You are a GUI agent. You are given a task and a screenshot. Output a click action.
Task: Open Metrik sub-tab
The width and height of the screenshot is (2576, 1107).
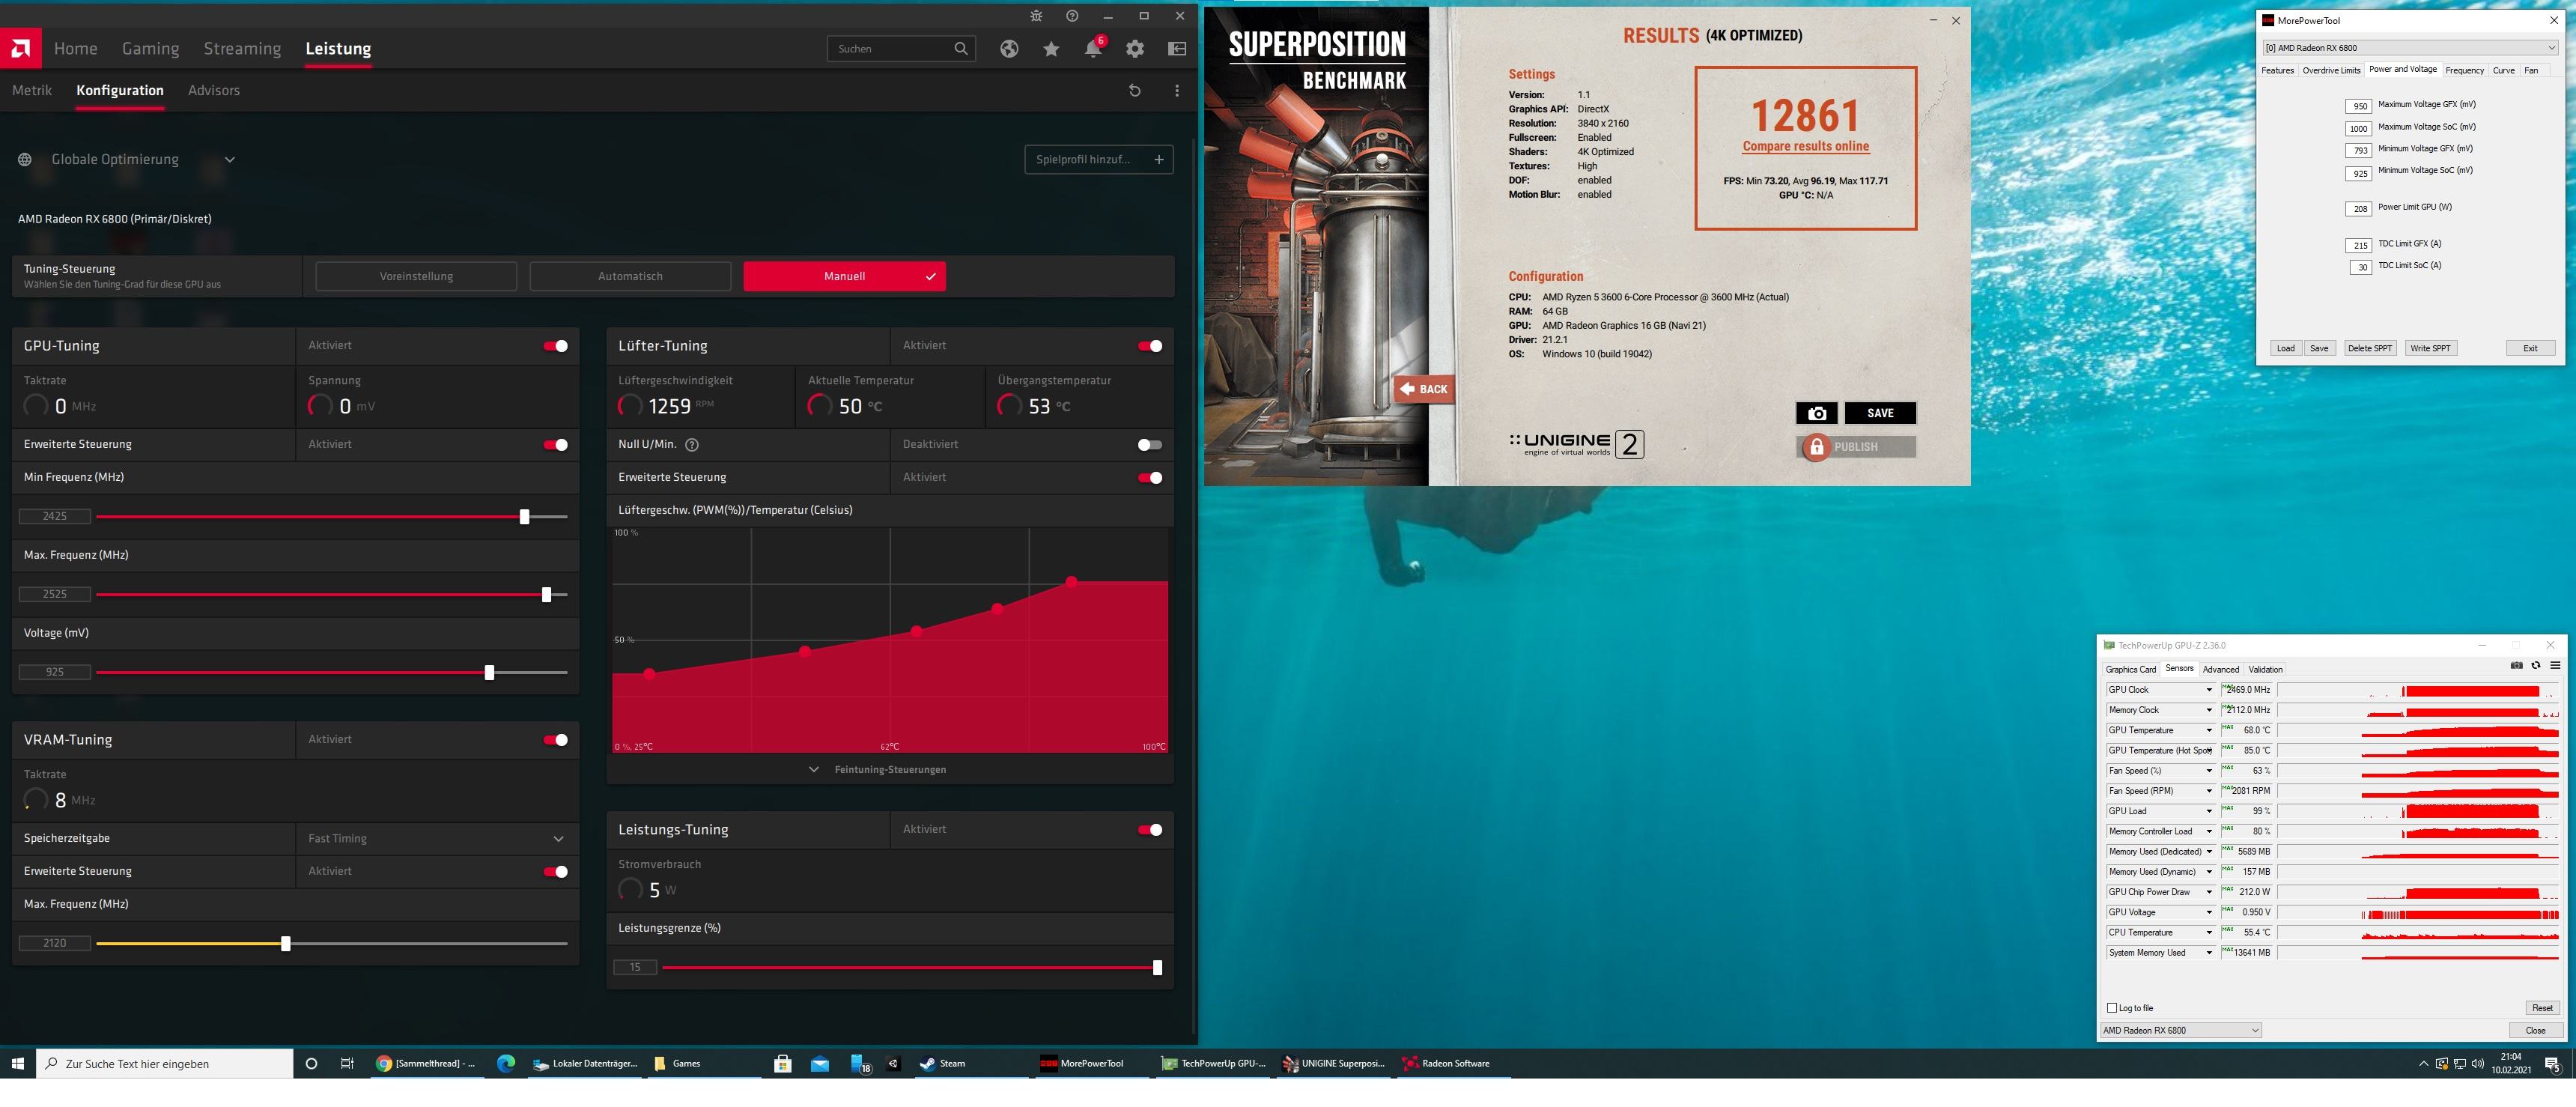(32, 90)
